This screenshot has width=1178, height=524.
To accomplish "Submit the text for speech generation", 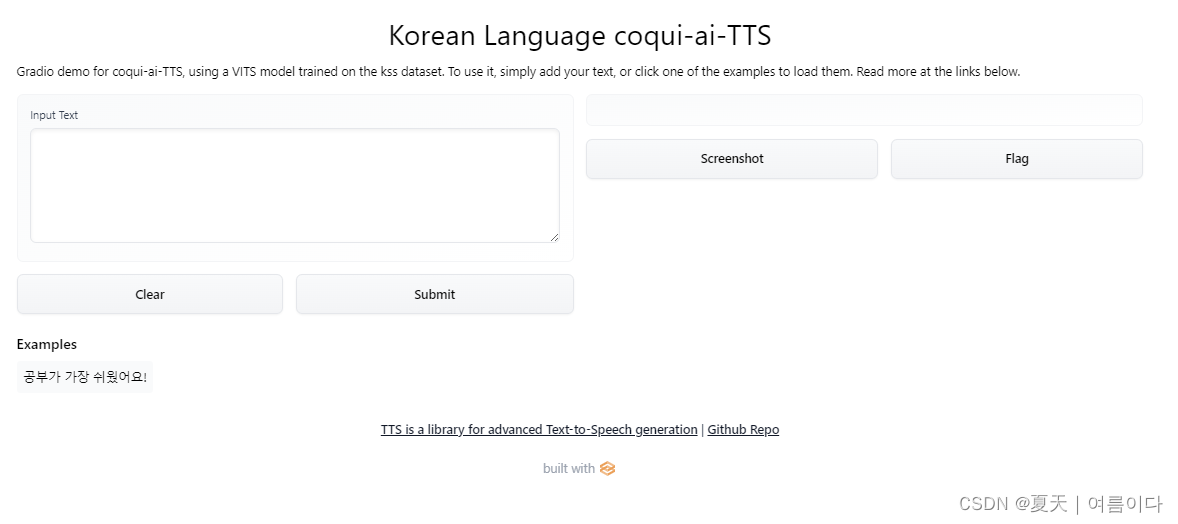I will [x=434, y=294].
